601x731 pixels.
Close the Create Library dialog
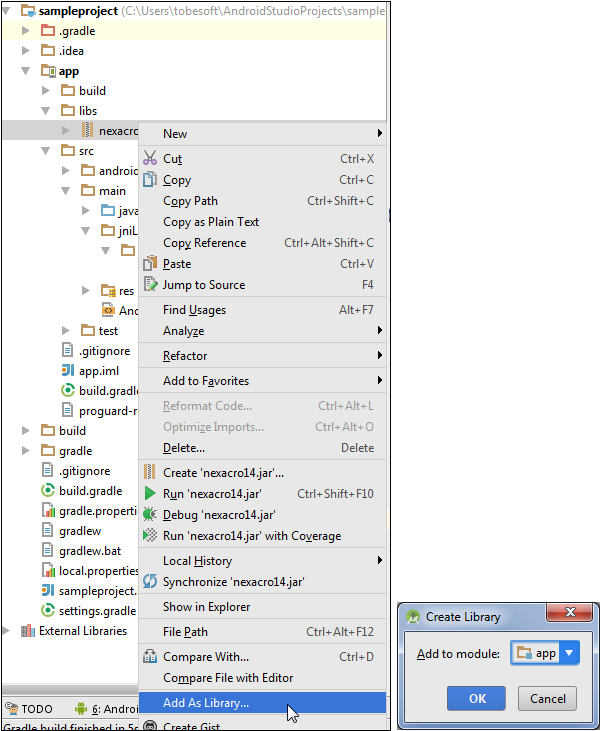[x=570, y=612]
